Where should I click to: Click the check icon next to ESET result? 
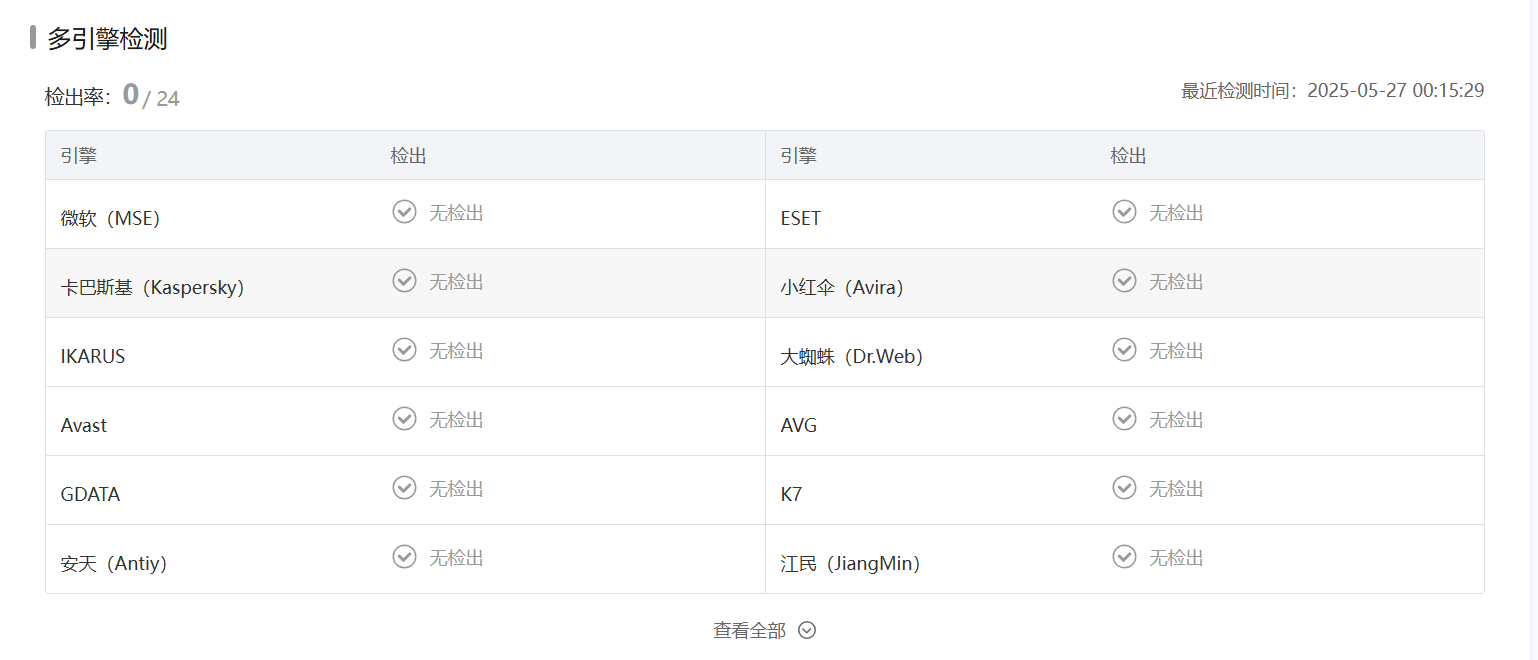[1124, 212]
